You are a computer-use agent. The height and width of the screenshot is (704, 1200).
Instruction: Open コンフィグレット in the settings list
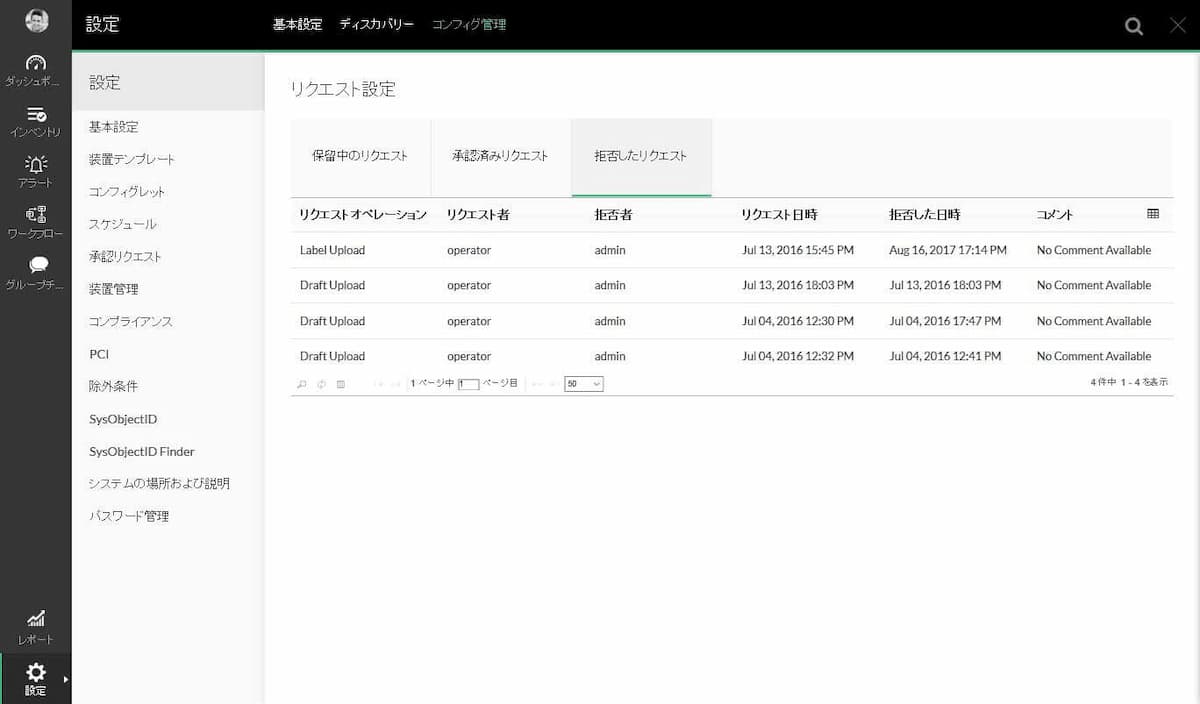(127, 192)
